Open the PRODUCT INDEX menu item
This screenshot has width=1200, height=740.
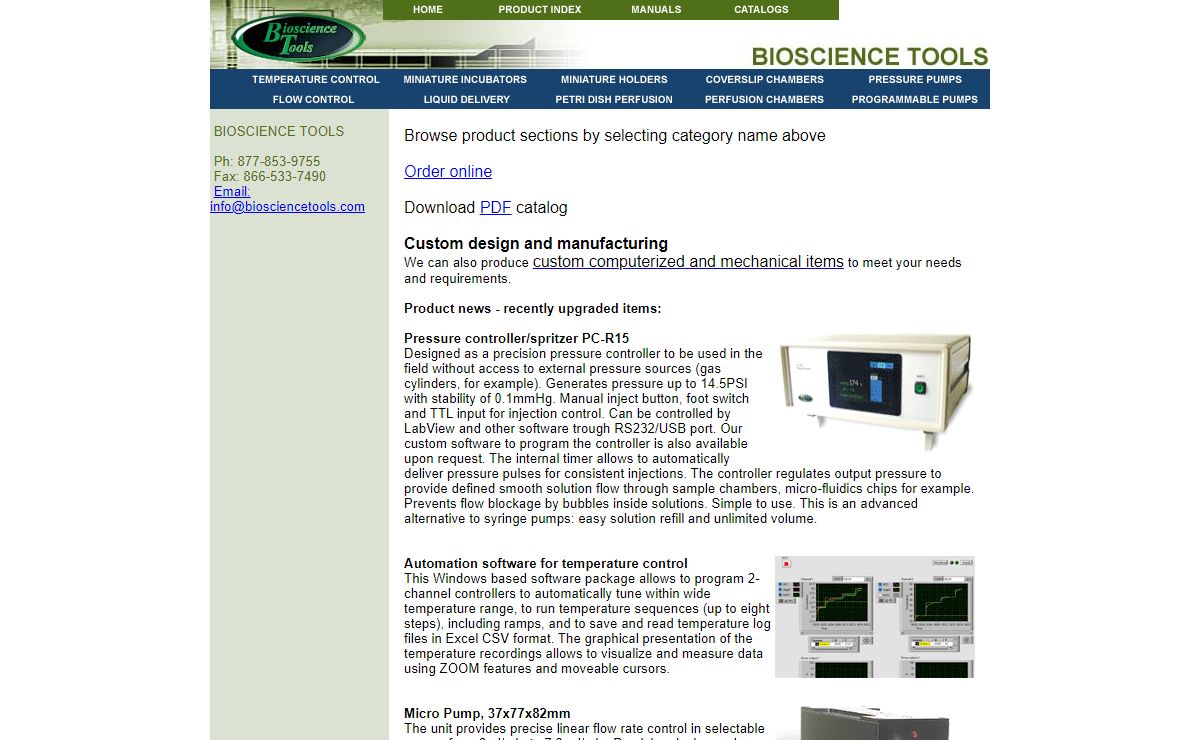540,9
